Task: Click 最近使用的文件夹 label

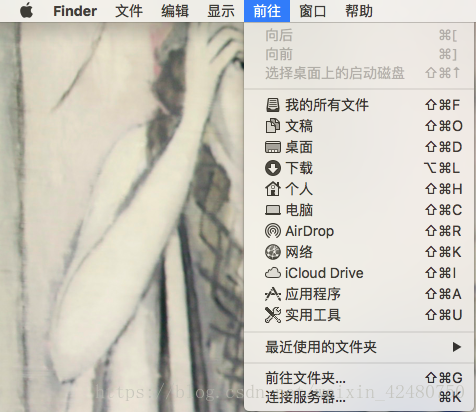Action: pyautogui.click(x=321, y=347)
